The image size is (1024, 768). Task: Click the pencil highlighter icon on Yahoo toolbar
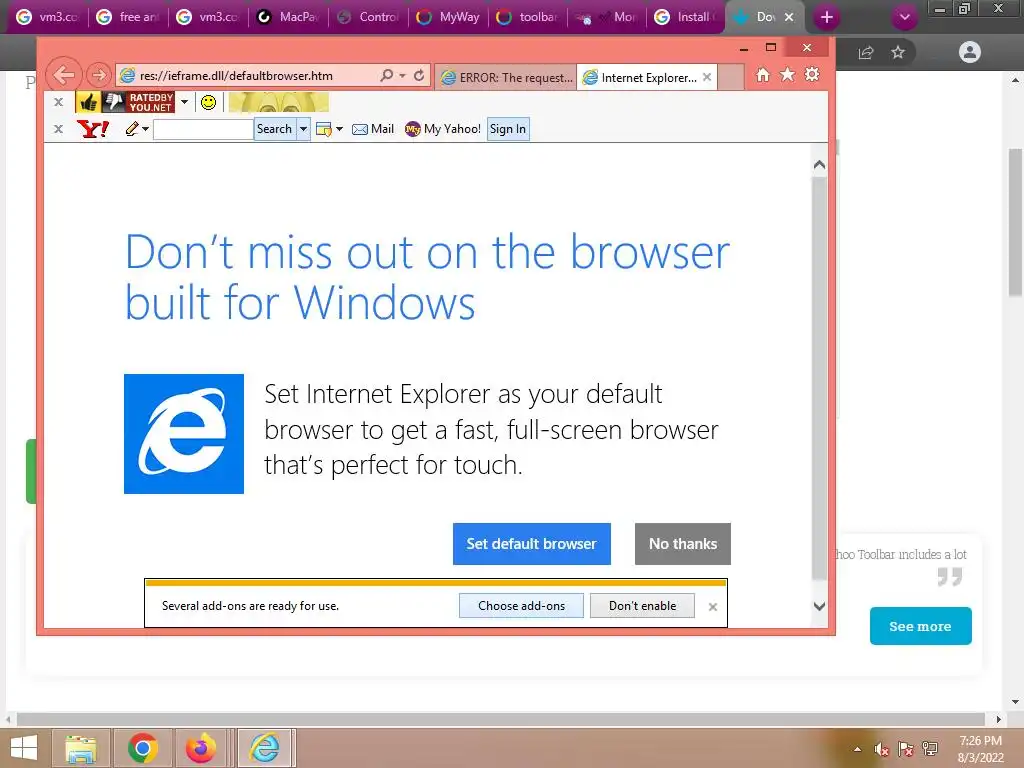(132, 129)
